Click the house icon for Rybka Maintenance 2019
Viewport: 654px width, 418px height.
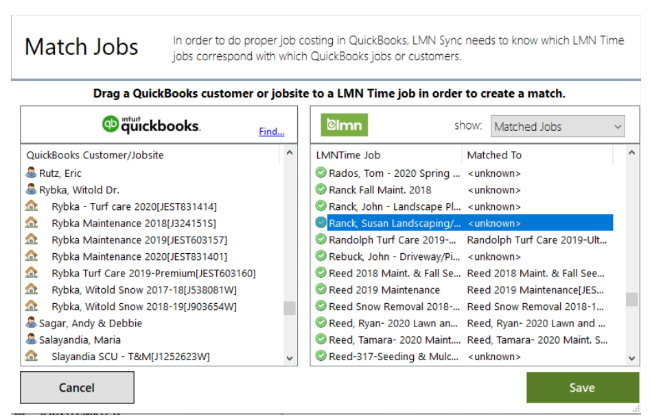pos(31,239)
